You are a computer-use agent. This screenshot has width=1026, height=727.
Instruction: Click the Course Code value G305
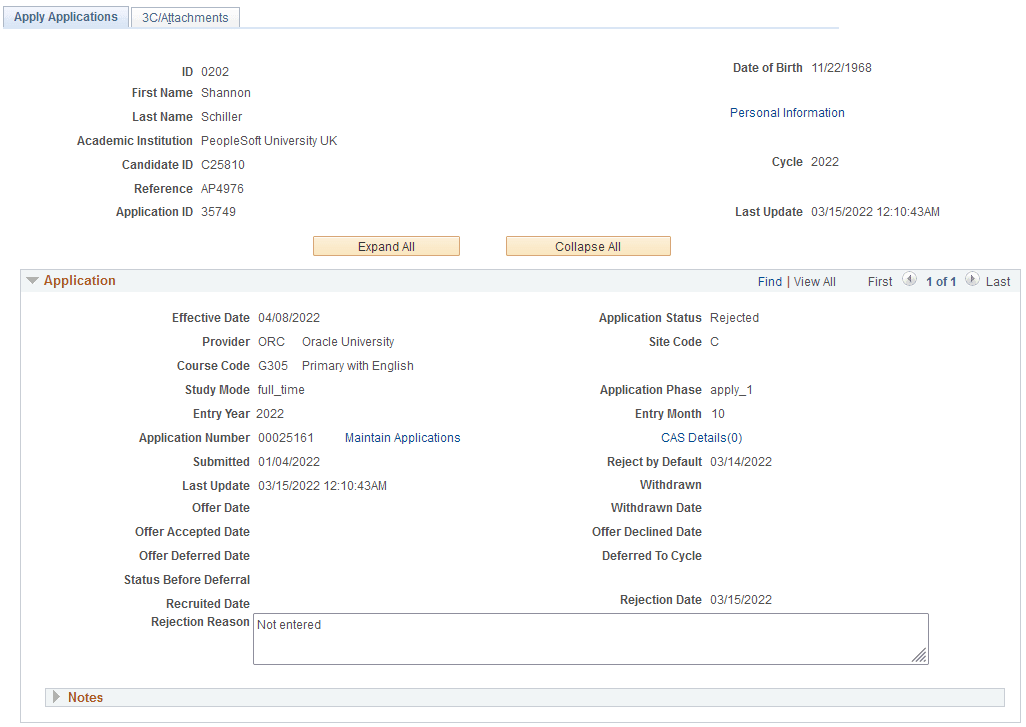coord(272,366)
